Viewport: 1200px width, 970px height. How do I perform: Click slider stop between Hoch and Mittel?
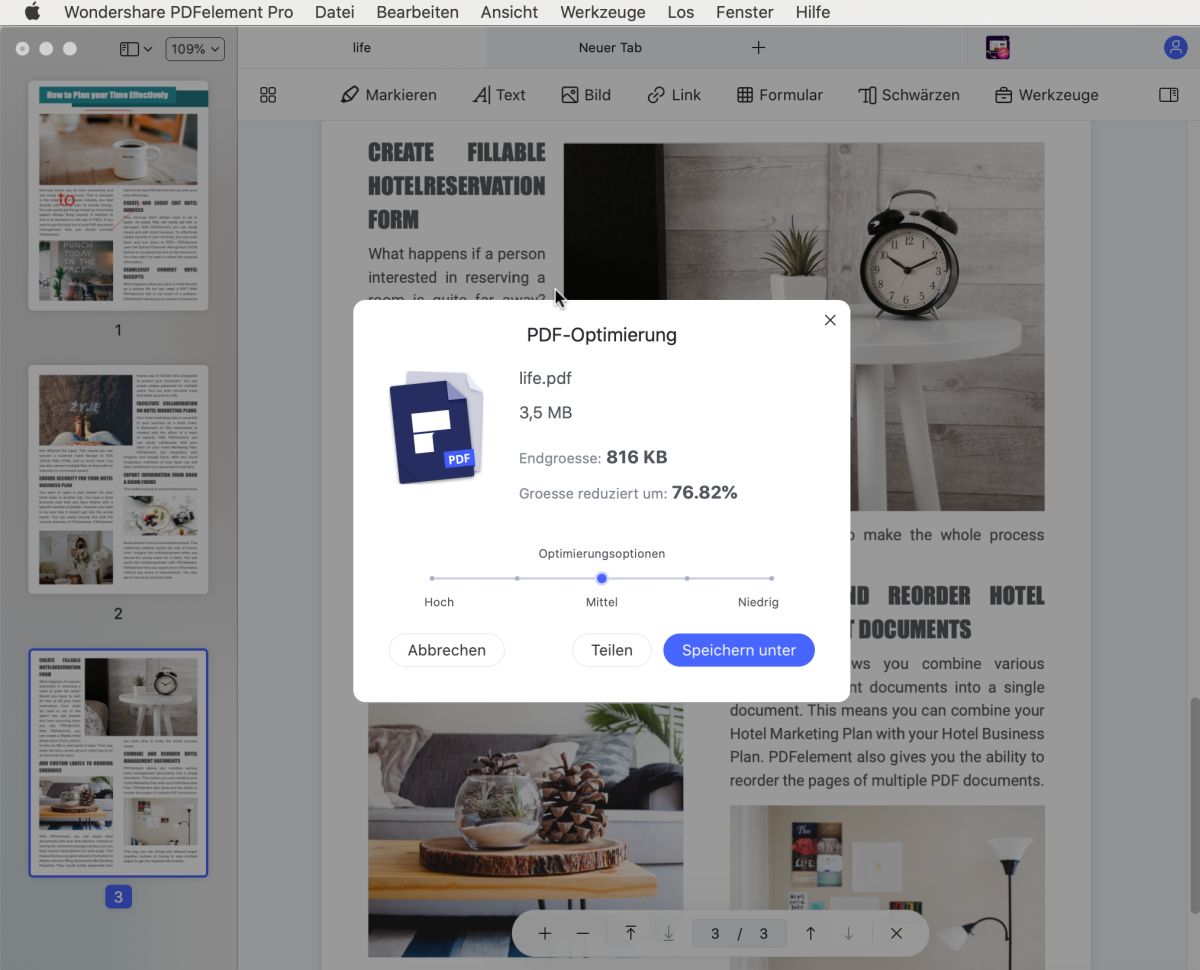[517, 578]
